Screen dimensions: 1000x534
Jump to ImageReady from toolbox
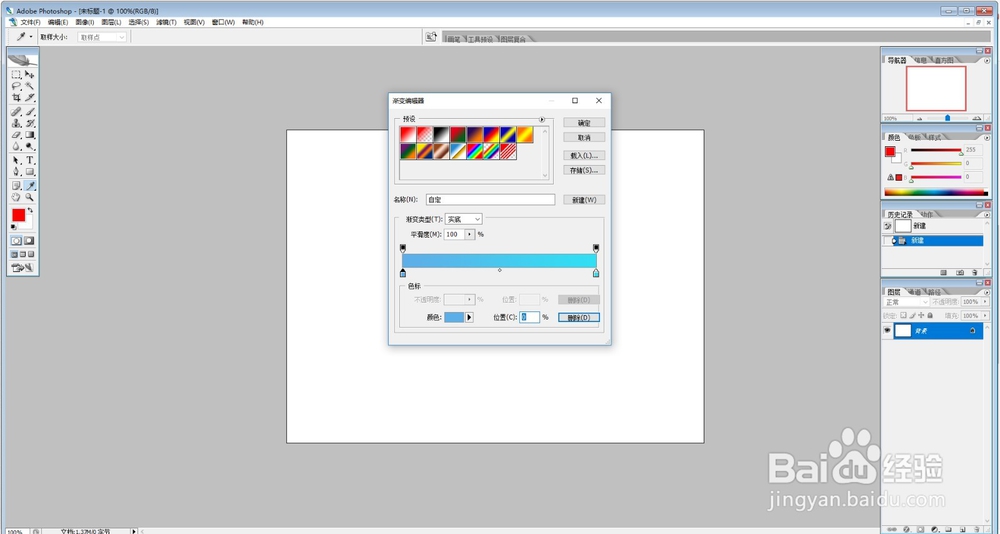pyautogui.click(x=23, y=267)
